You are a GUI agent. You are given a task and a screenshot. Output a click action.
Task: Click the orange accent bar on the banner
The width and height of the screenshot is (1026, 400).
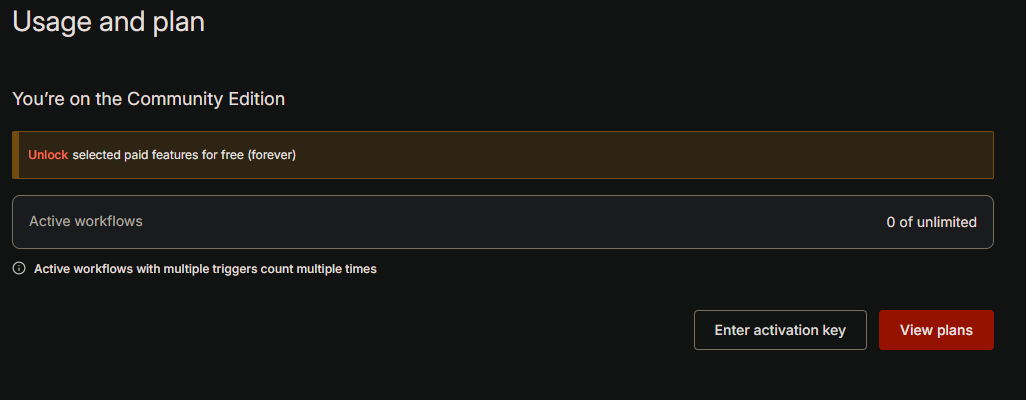pos(15,155)
